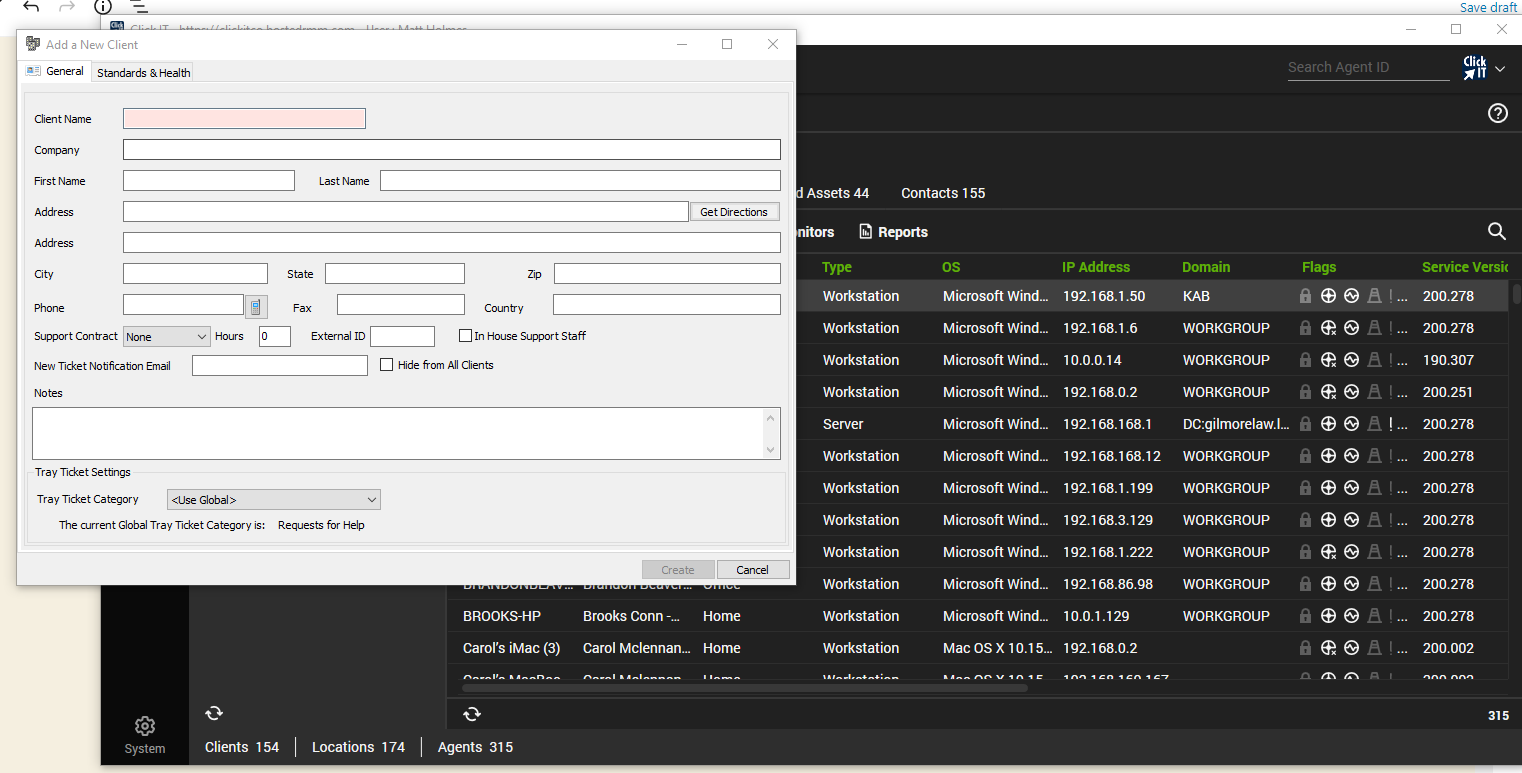
Task: Click the refresh icon below the agents table
Action: coord(472,714)
